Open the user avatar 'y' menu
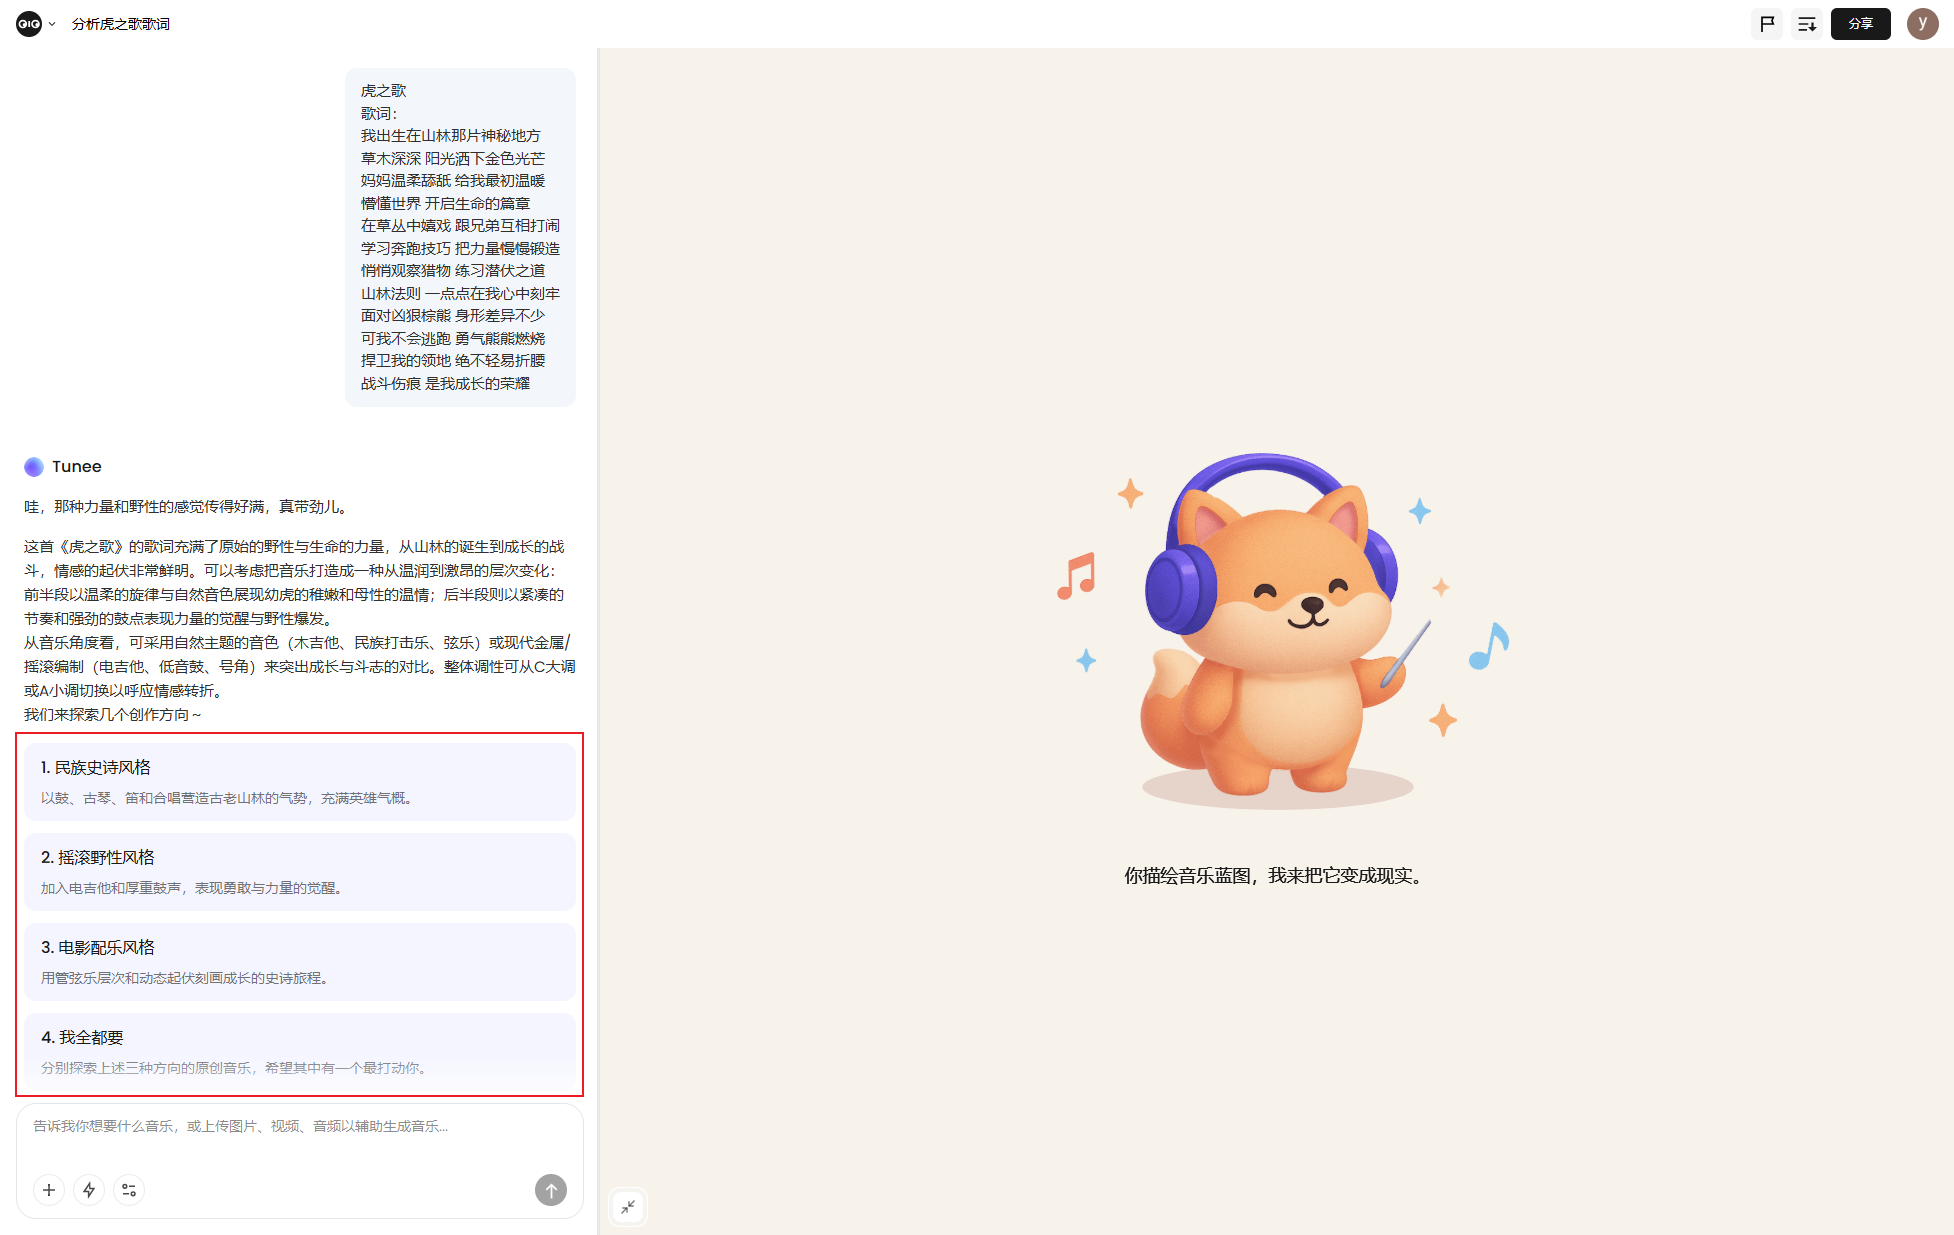The height and width of the screenshot is (1235, 1954). [x=1922, y=24]
